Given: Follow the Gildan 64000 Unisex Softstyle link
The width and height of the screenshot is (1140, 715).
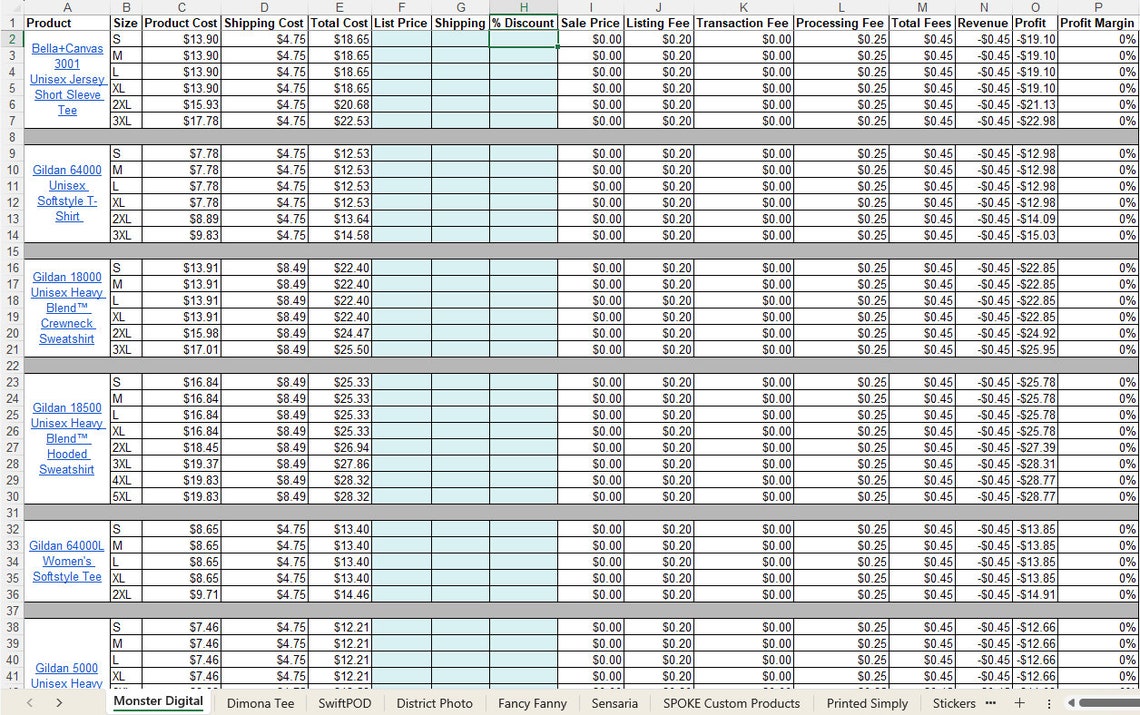Looking at the screenshot, I should [66, 193].
